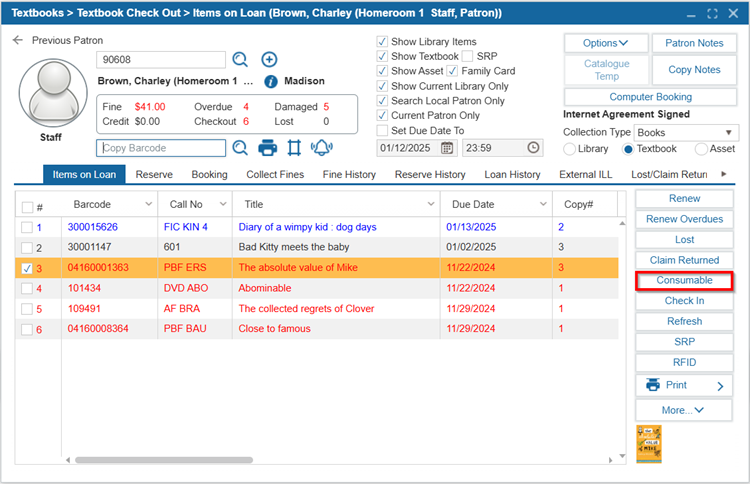Search patron using magnifier beside 90608
Image resolution: width=750 pixels, height=484 pixels.
click(x=240, y=60)
